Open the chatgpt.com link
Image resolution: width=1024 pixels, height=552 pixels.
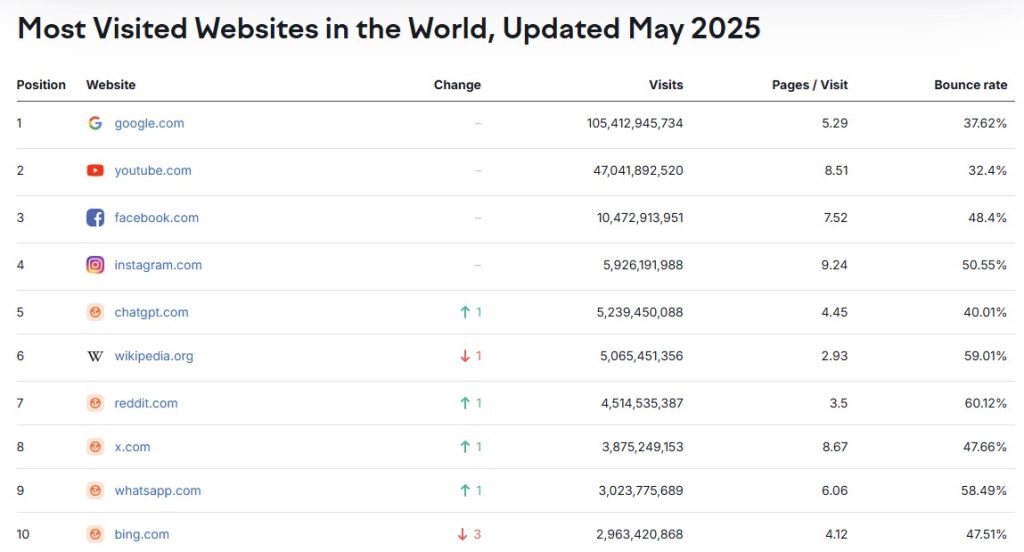[x=152, y=312]
